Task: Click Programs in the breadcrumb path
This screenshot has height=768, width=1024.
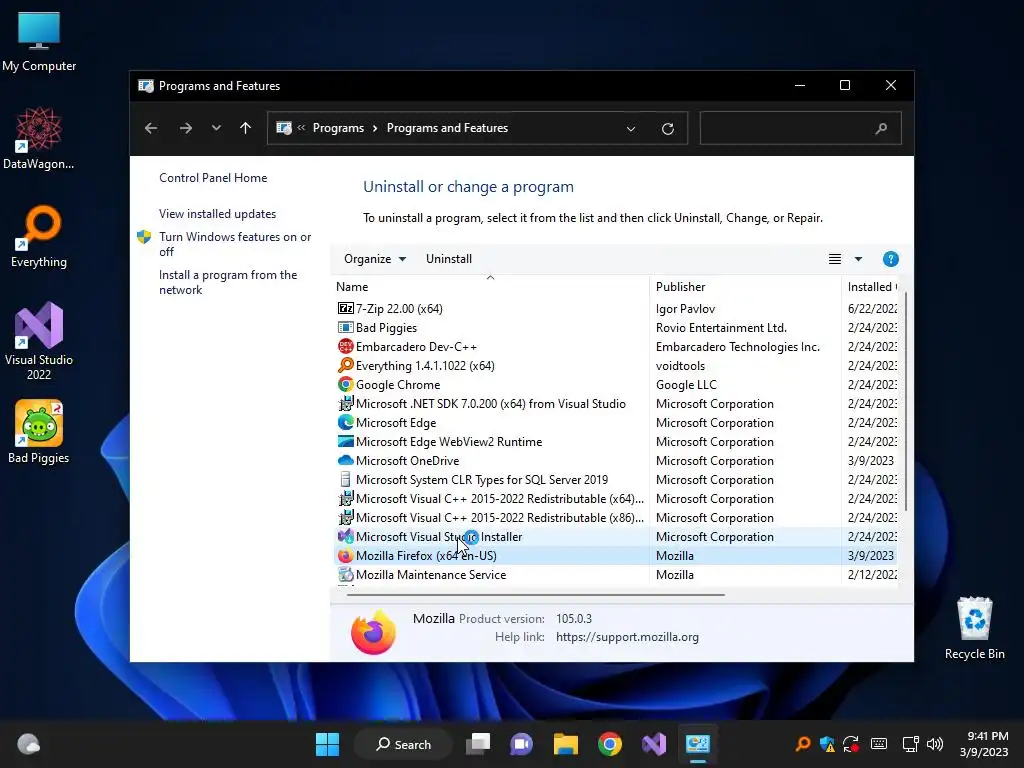Action: (338, 128)
